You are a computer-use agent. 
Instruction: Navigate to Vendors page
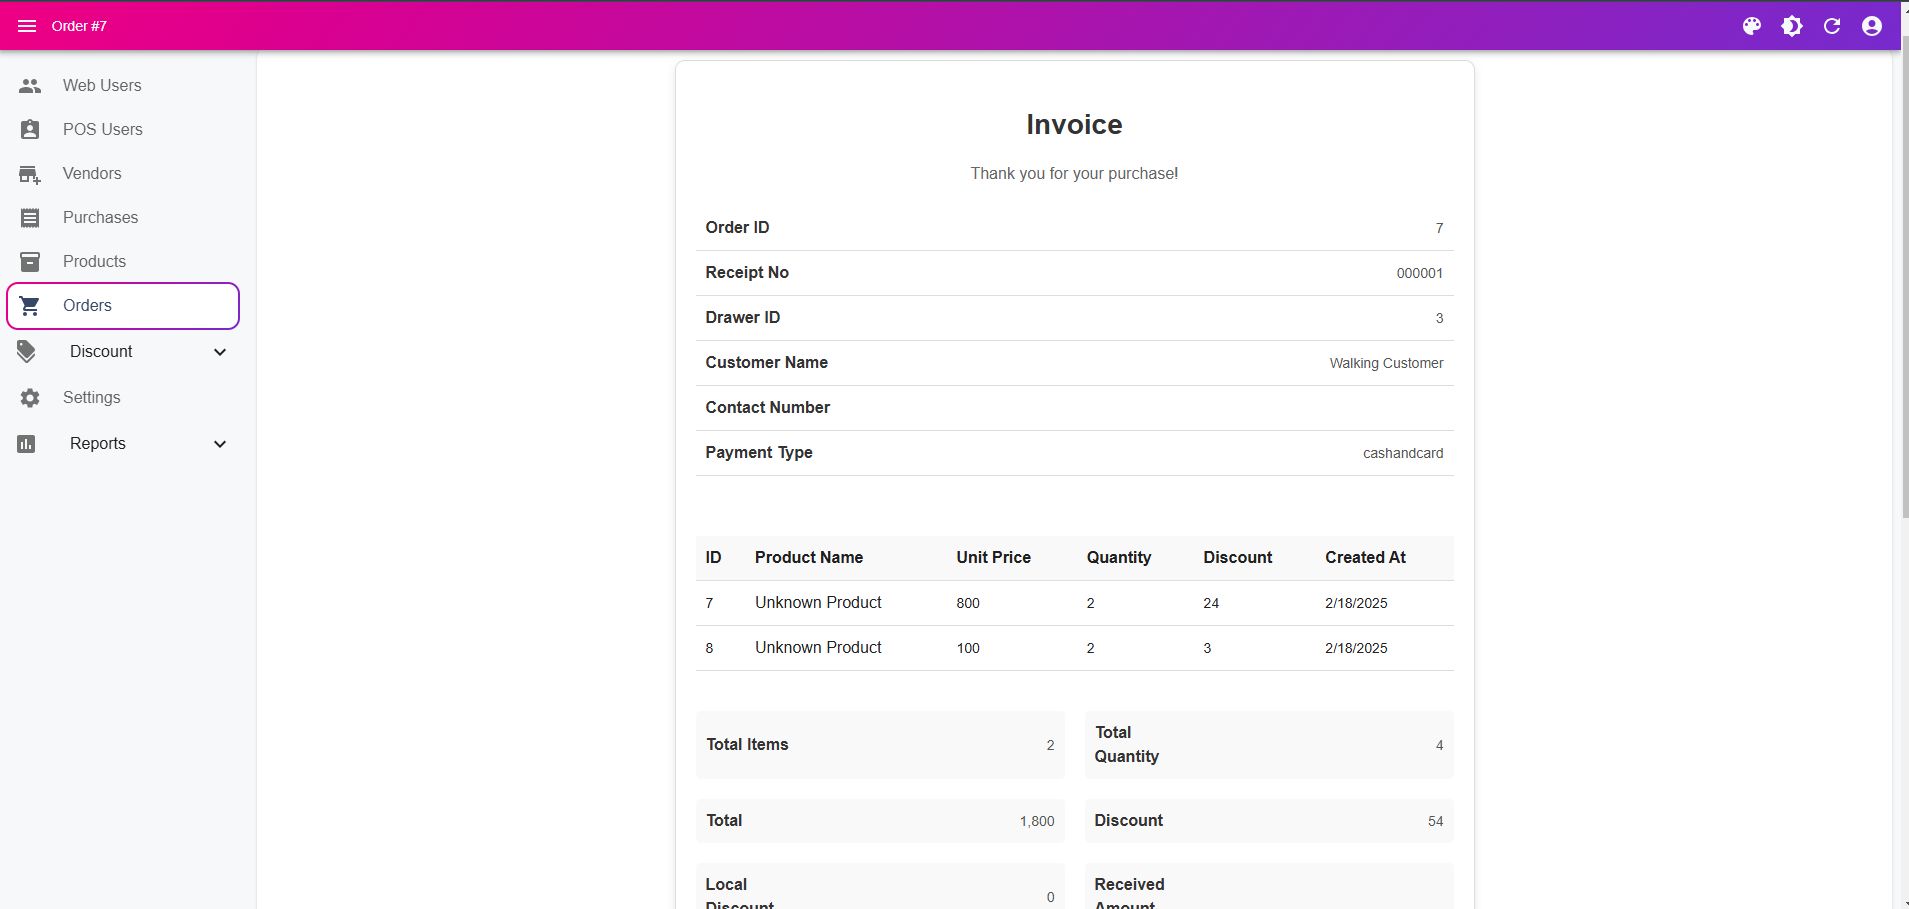click(92, 174)
